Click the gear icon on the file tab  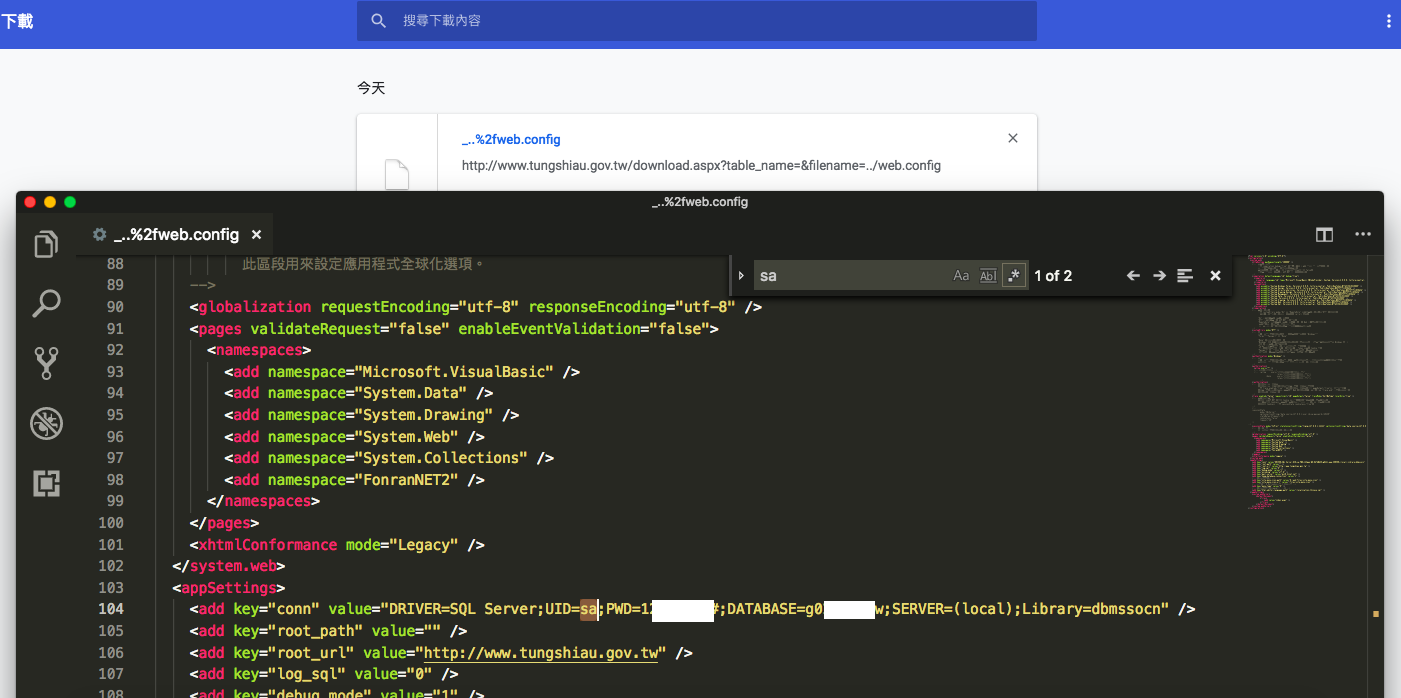99,235
